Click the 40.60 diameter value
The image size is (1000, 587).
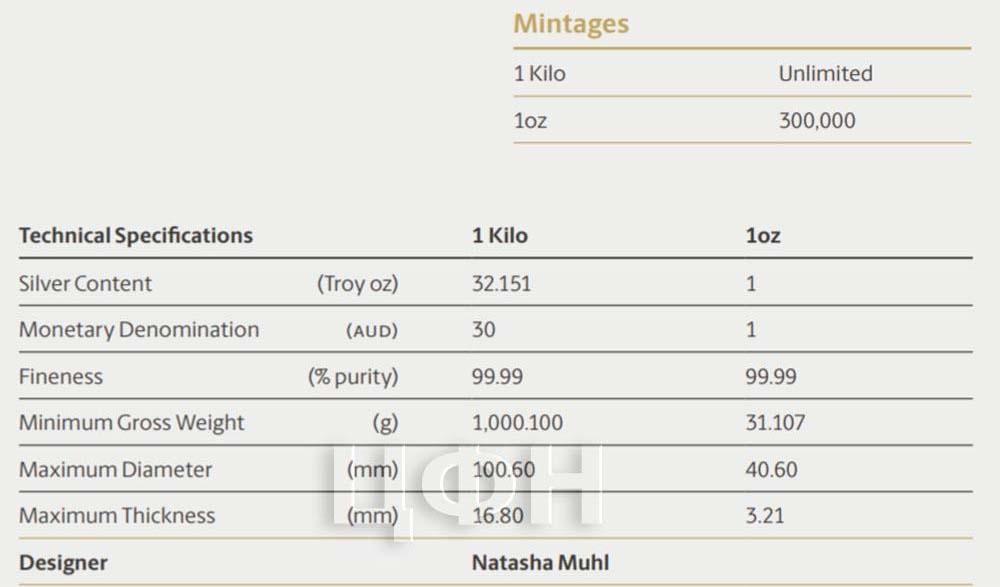pos(771,470)
